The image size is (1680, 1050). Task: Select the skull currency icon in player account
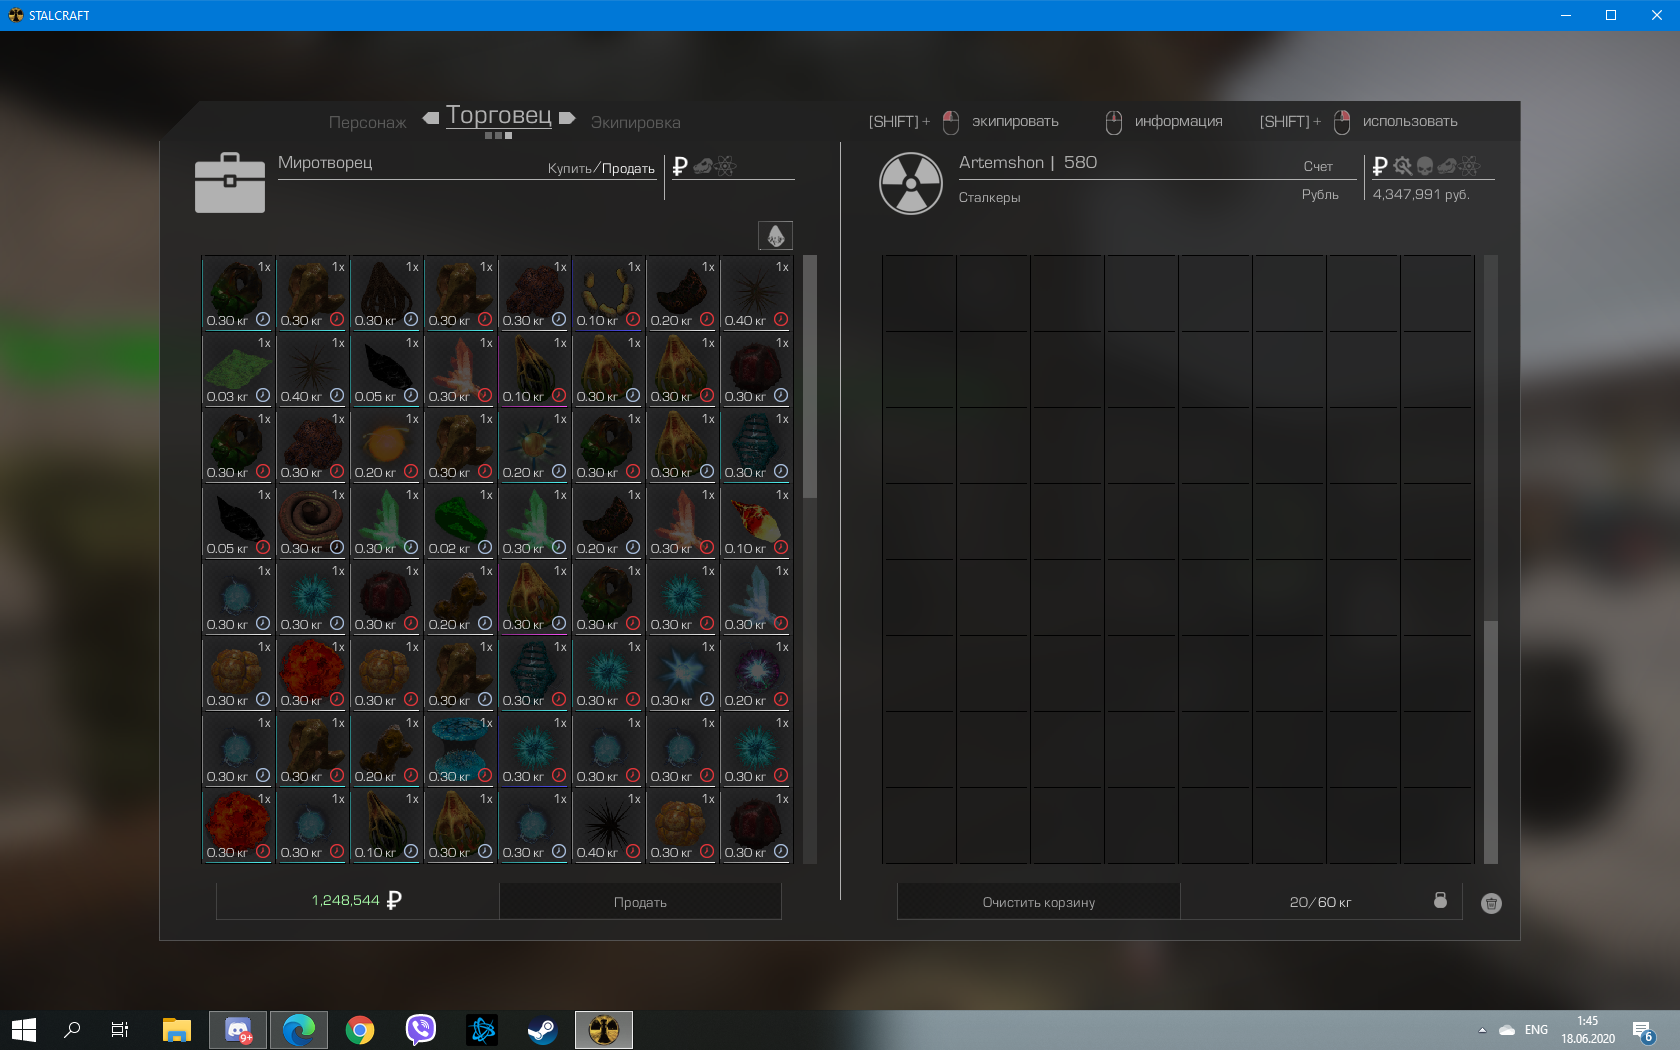1425,166
